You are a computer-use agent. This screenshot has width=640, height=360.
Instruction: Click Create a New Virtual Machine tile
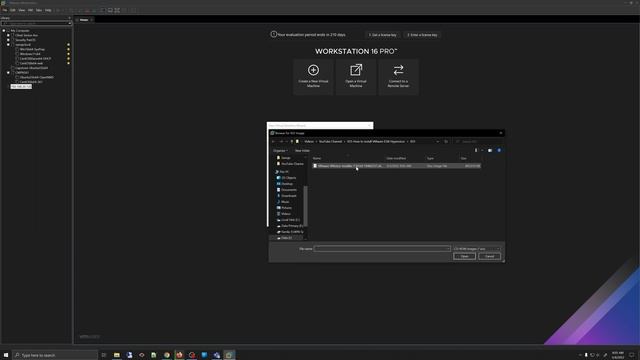313,77
